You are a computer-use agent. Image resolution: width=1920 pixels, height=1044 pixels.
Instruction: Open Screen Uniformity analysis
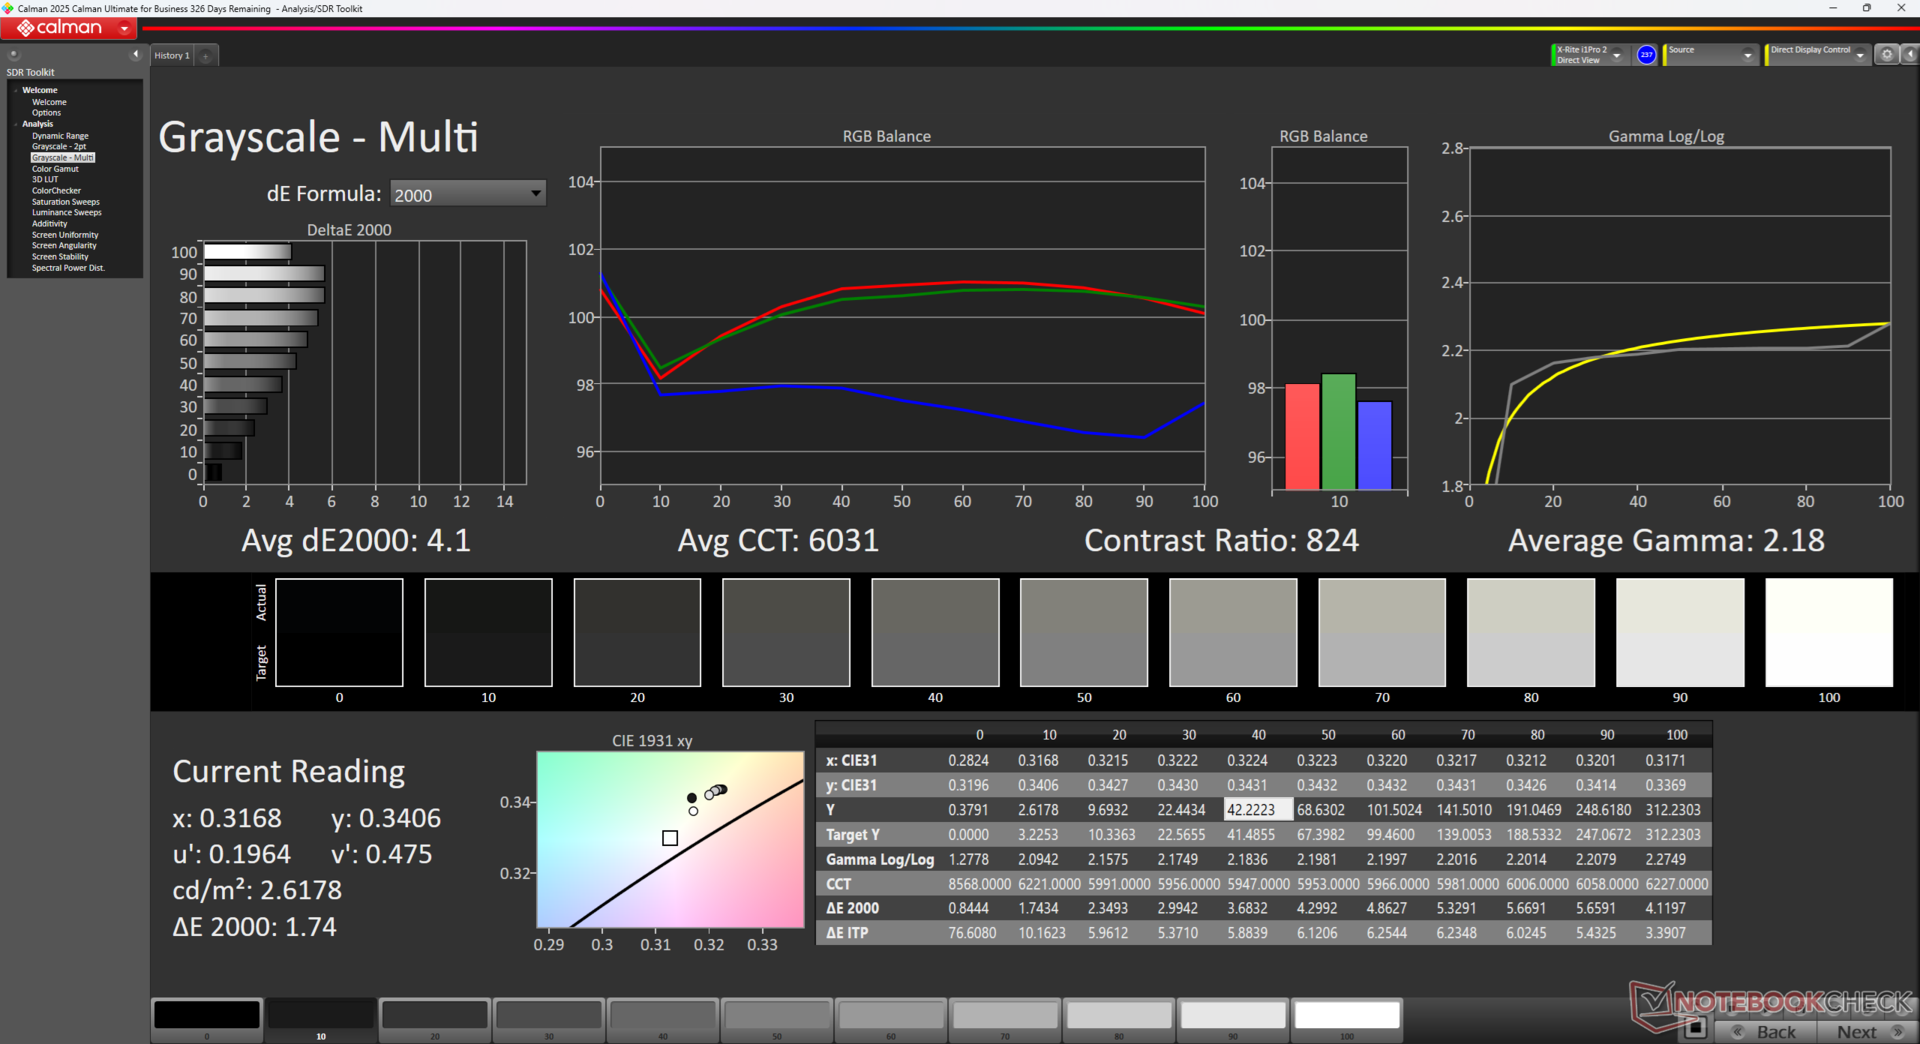[65, 235]
